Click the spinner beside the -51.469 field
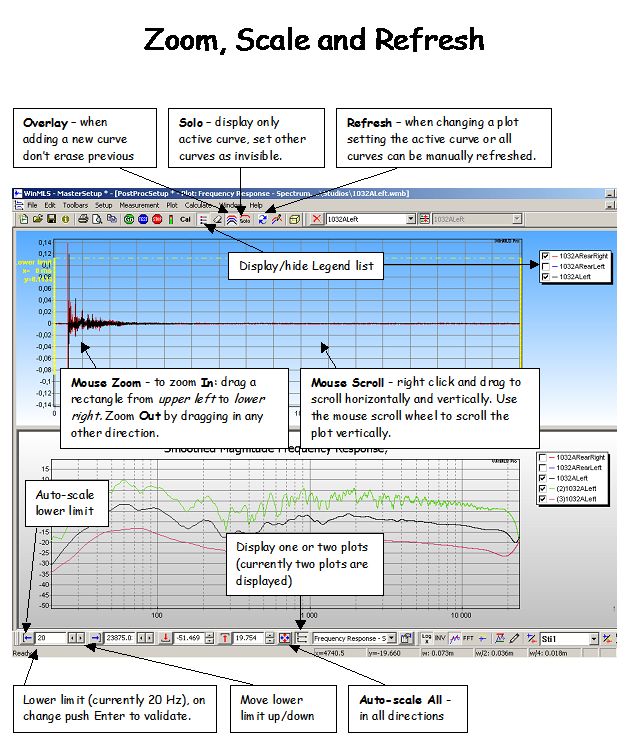 click(210, 638)
